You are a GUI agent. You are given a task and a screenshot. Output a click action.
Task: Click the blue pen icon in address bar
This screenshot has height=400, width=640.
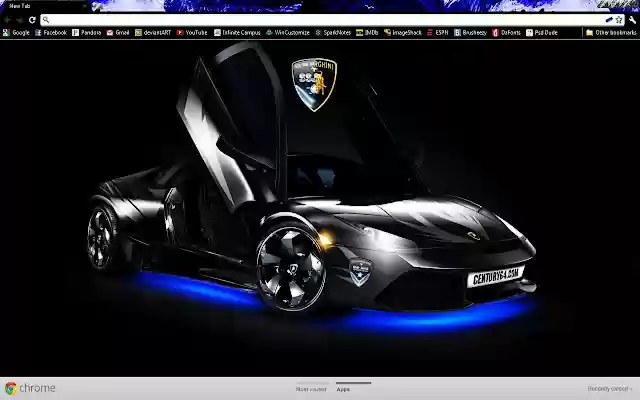tap(609, 20)
